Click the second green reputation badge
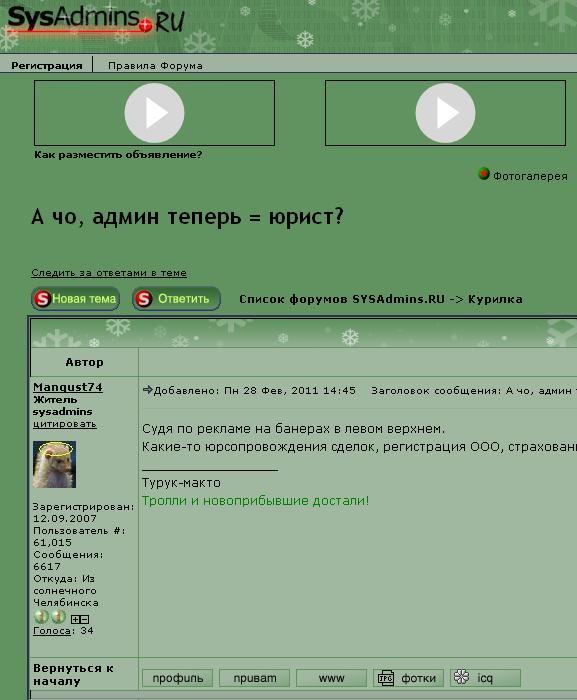This screenshot has height=700, width=577. tap(58, 617)
